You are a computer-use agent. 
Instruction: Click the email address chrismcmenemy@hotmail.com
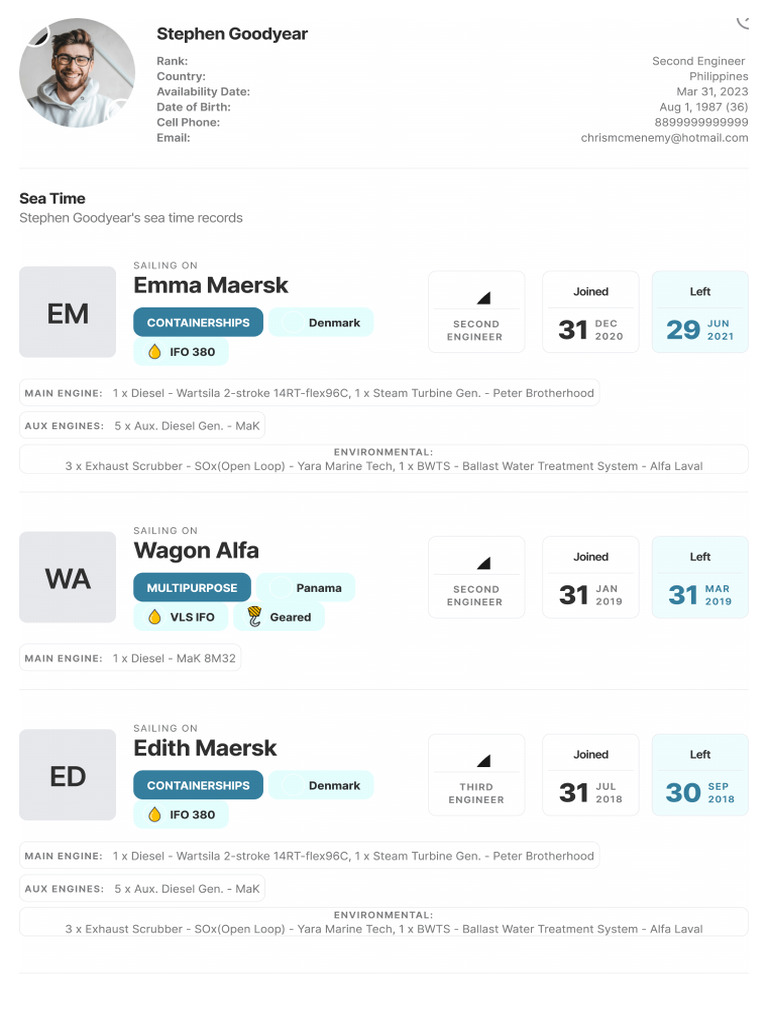[x=664, y=138]
